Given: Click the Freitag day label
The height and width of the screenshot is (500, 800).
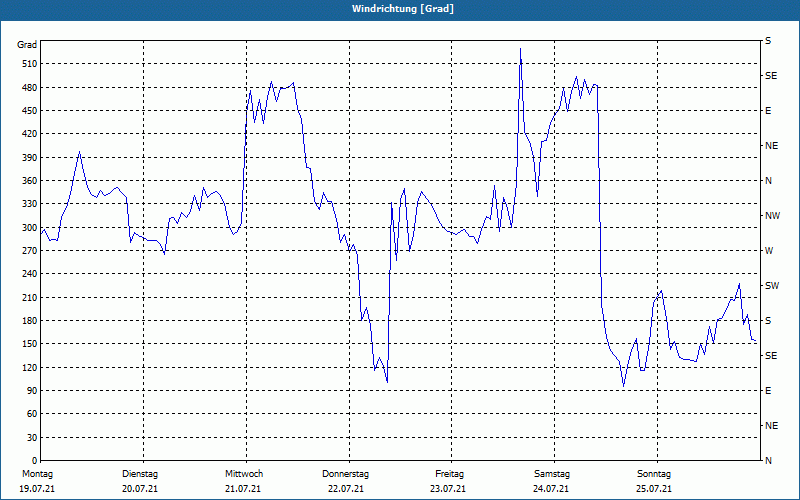Looking at the screenshot, I should pyautogui.click(x=449, y=474).
